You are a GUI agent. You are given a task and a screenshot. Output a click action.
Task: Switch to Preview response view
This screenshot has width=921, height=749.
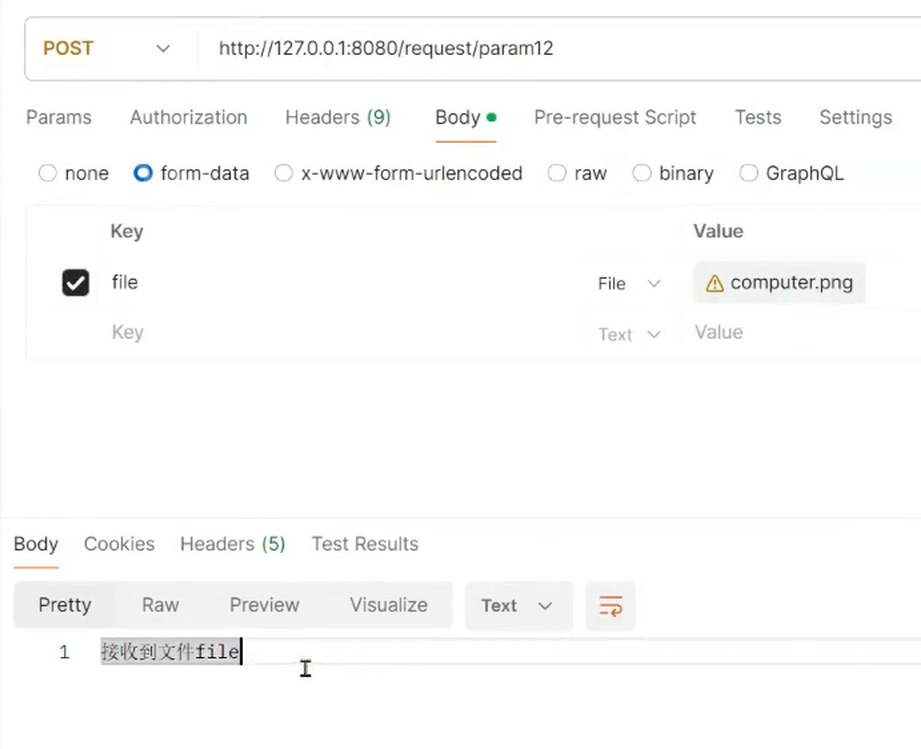[264, 605]
